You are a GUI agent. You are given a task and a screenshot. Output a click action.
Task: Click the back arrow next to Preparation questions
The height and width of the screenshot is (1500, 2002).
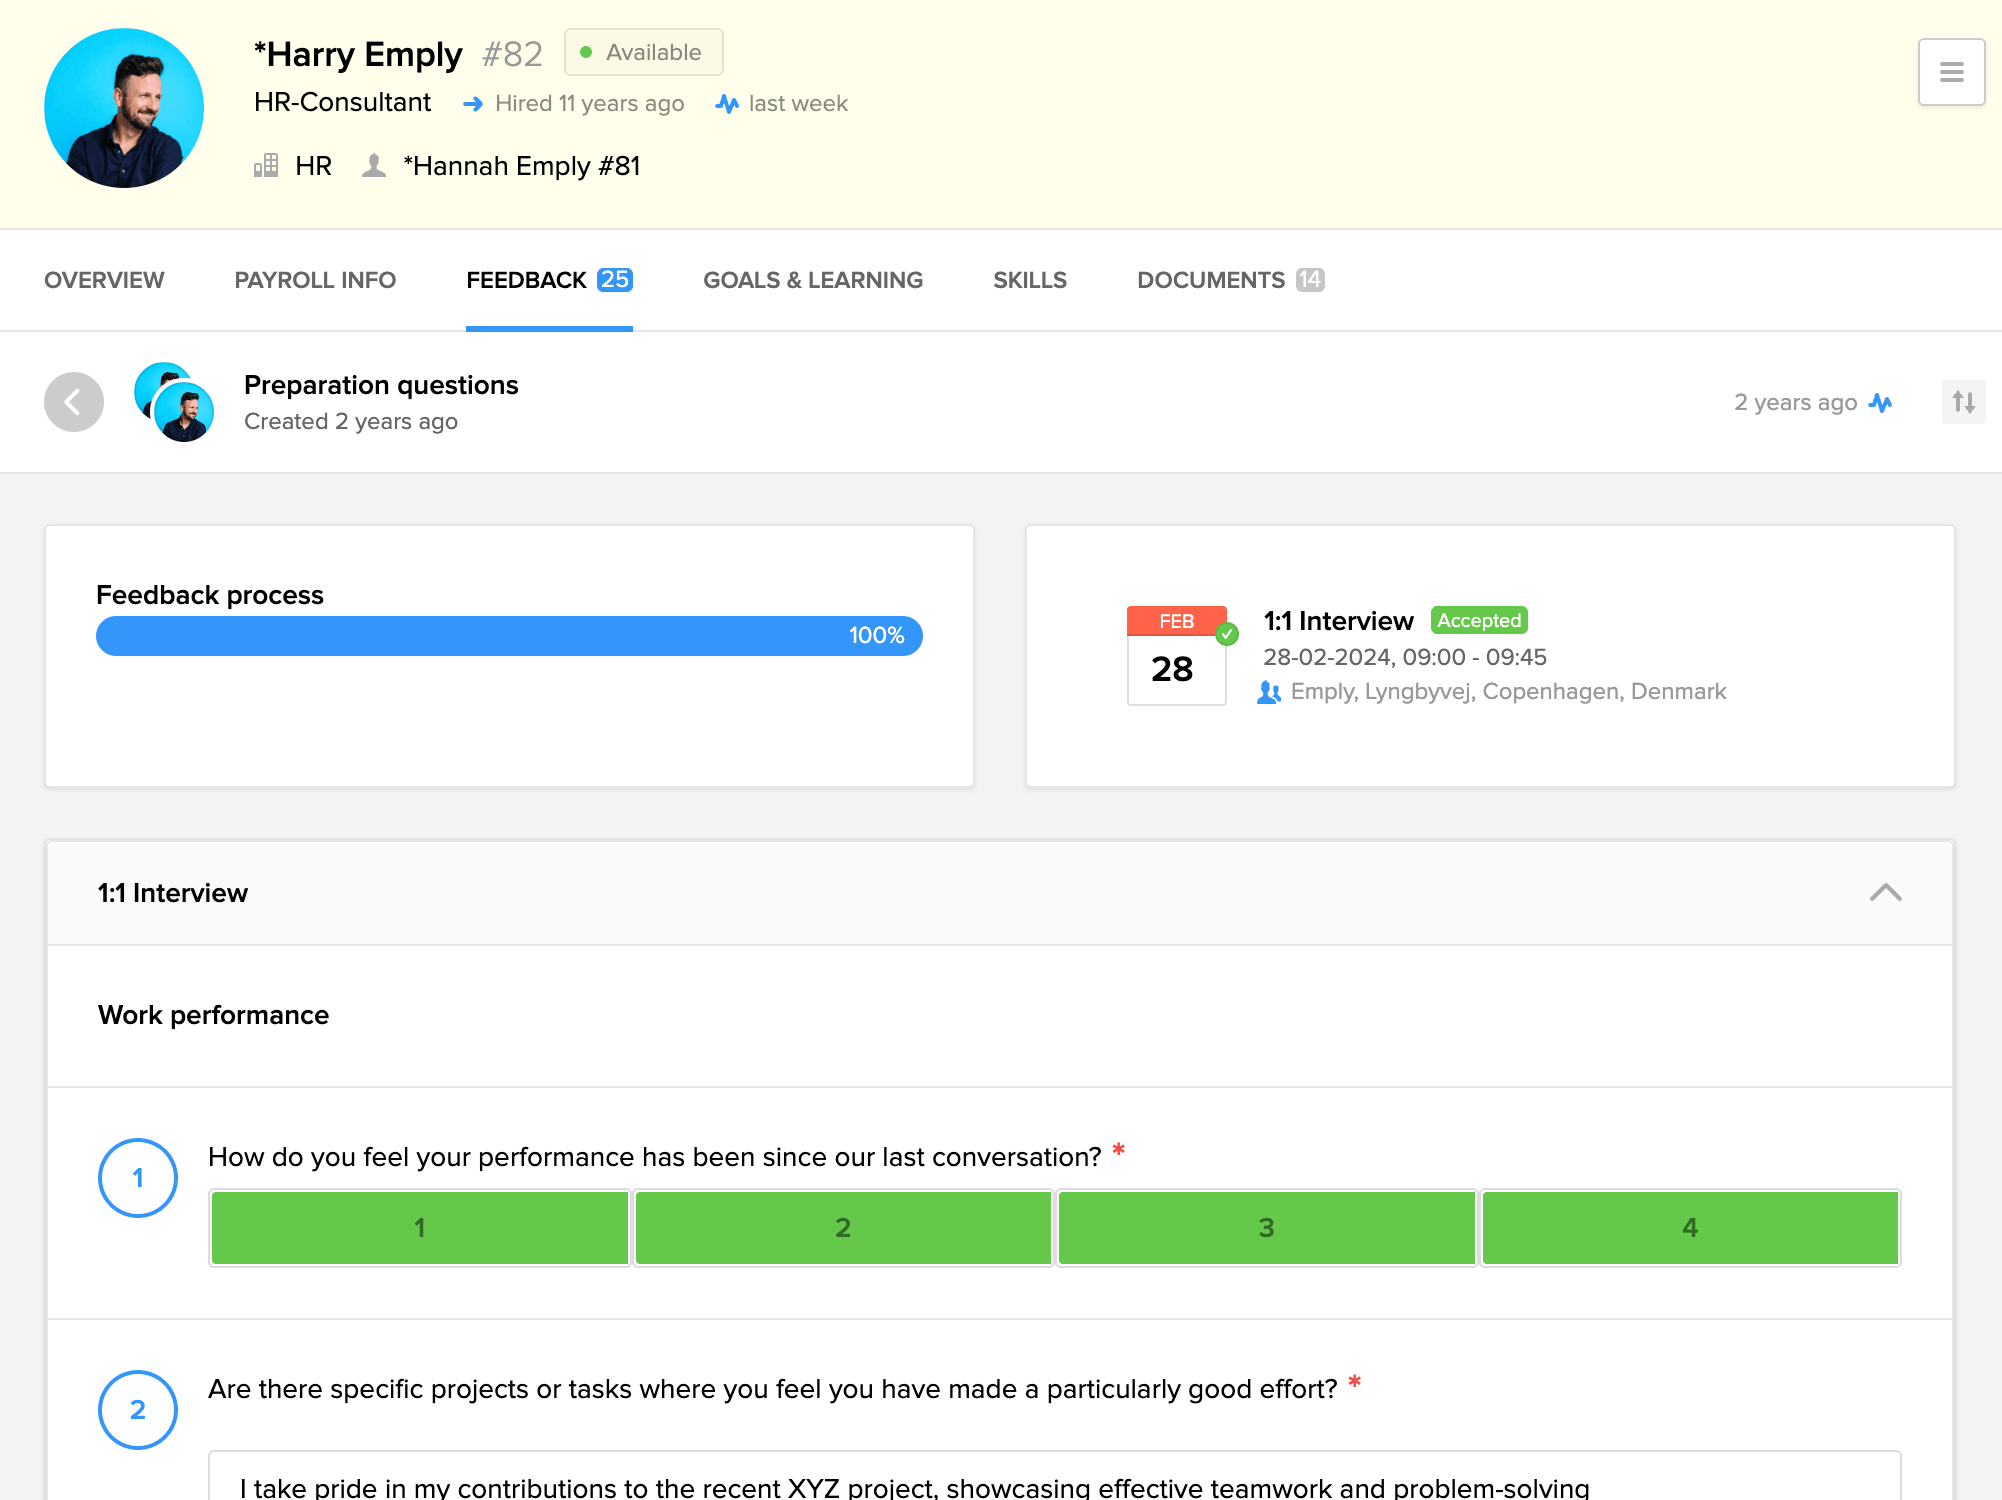(73, 401)
